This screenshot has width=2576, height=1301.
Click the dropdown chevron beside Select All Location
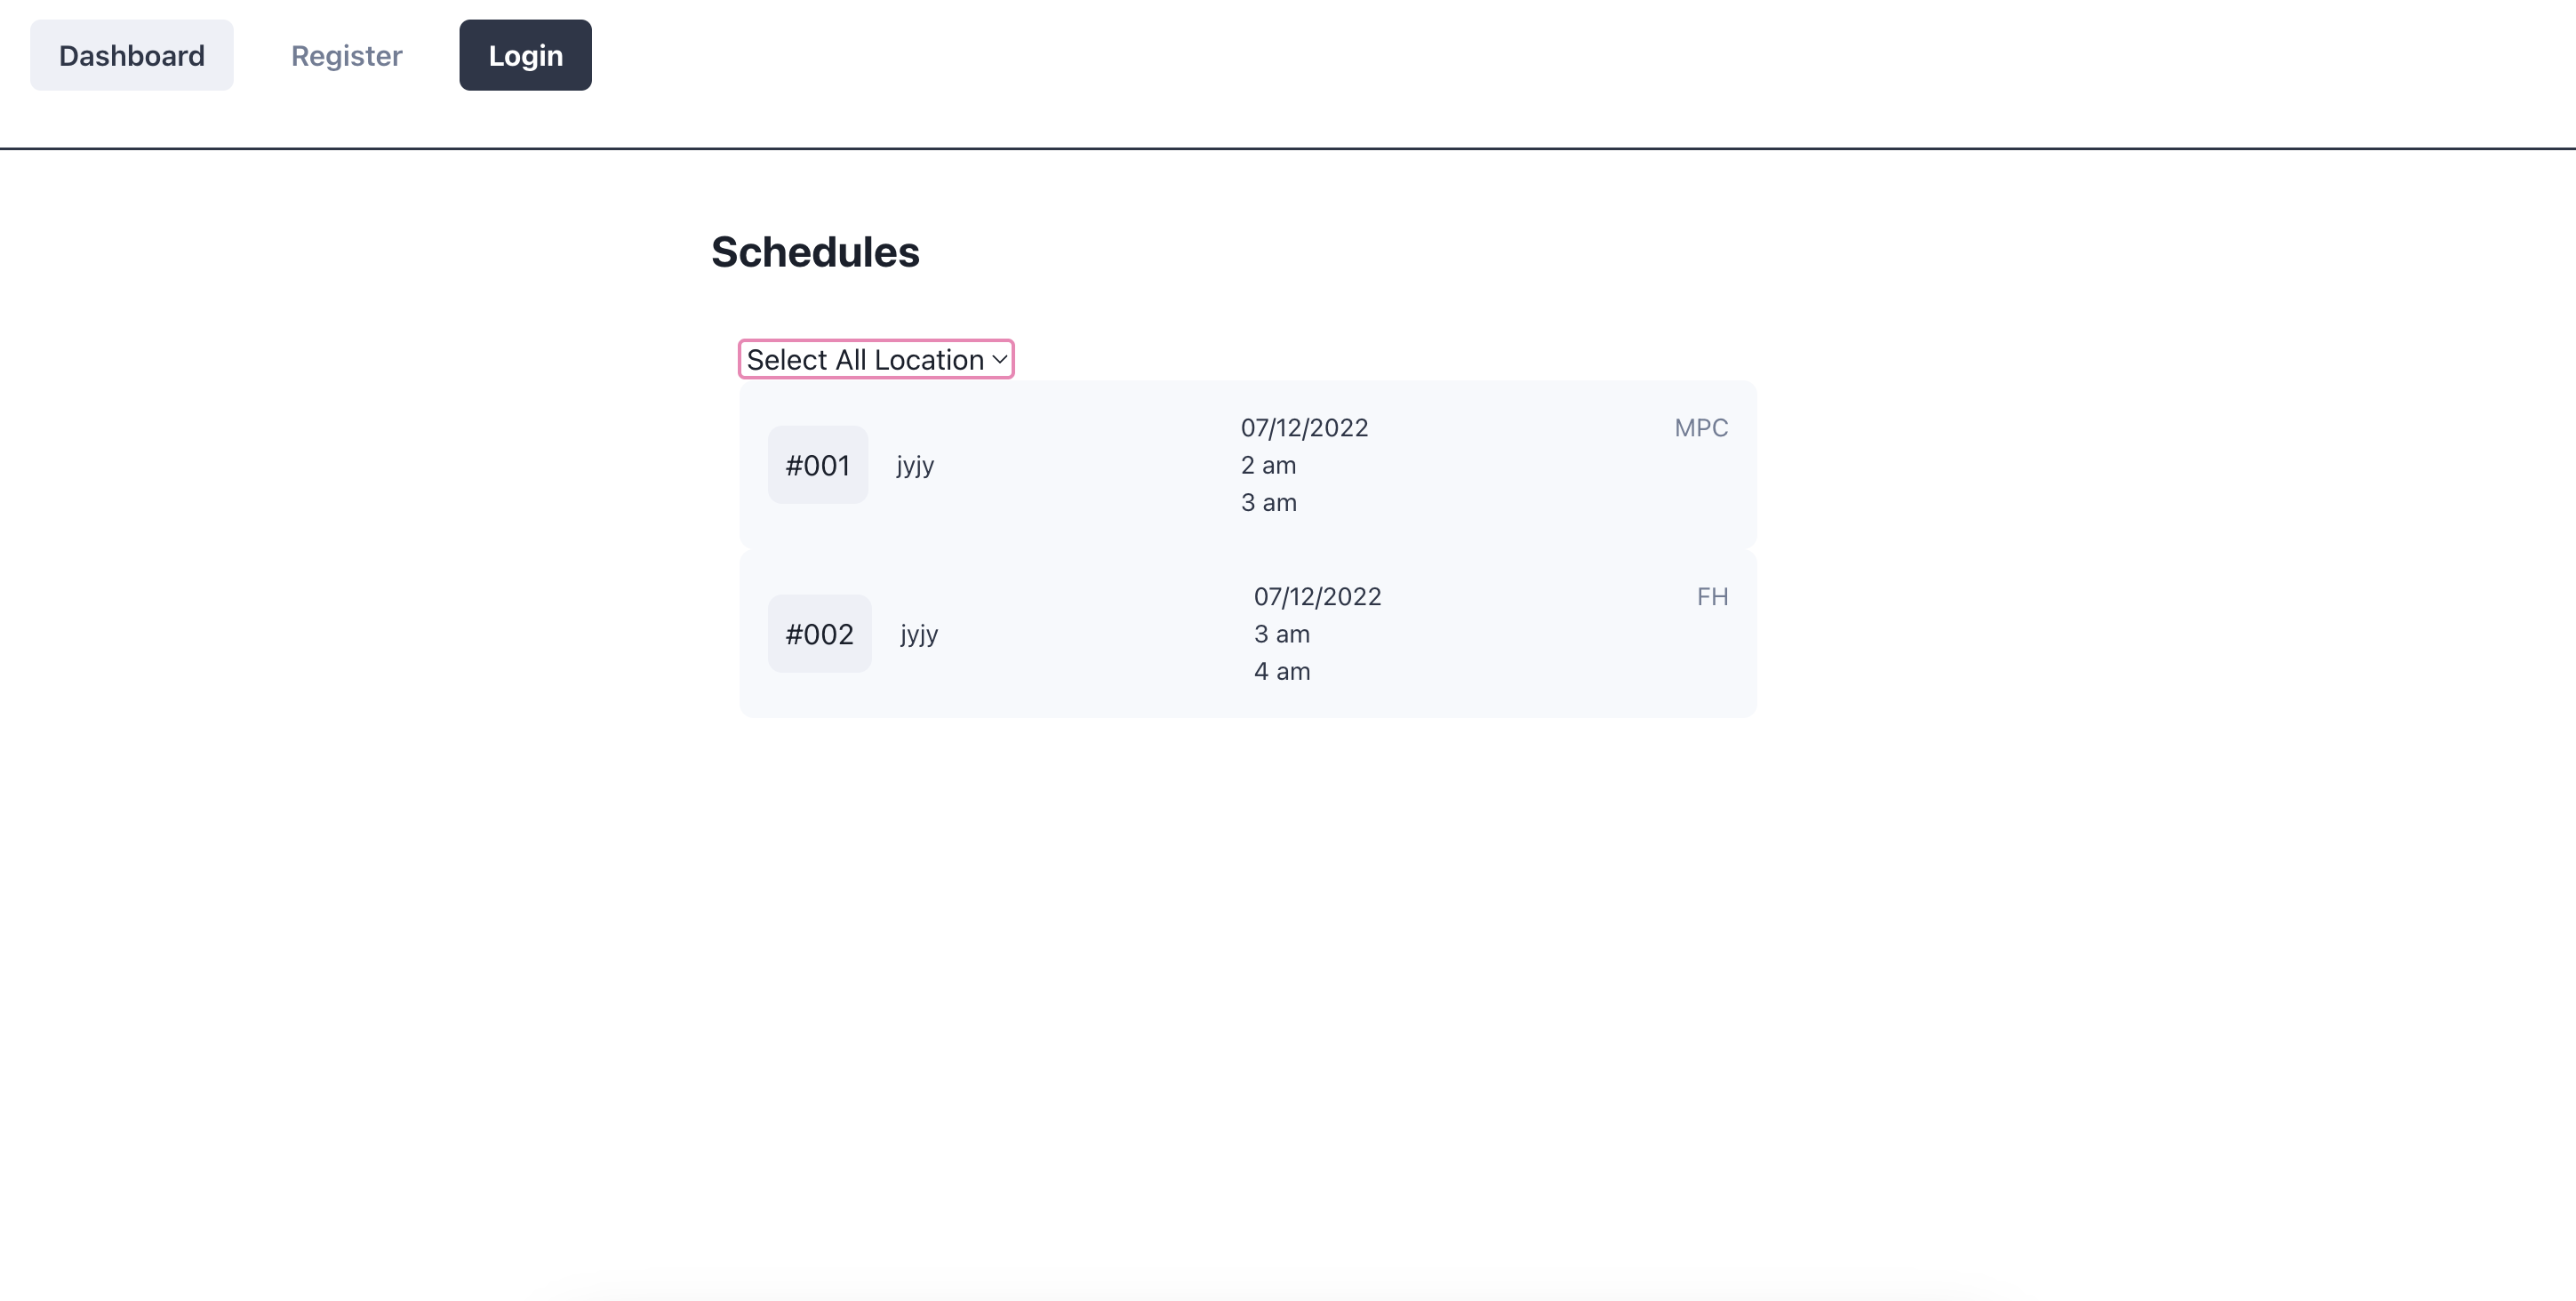click(x=998, y=359)
